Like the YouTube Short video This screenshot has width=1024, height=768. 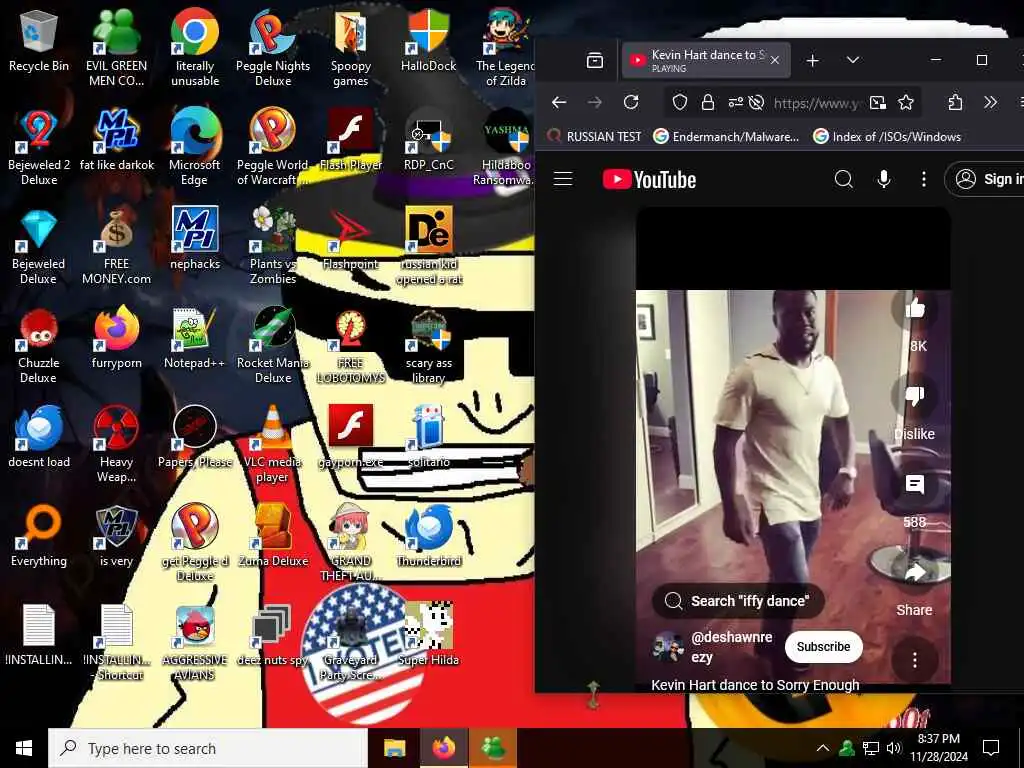(x=915, y=308)
